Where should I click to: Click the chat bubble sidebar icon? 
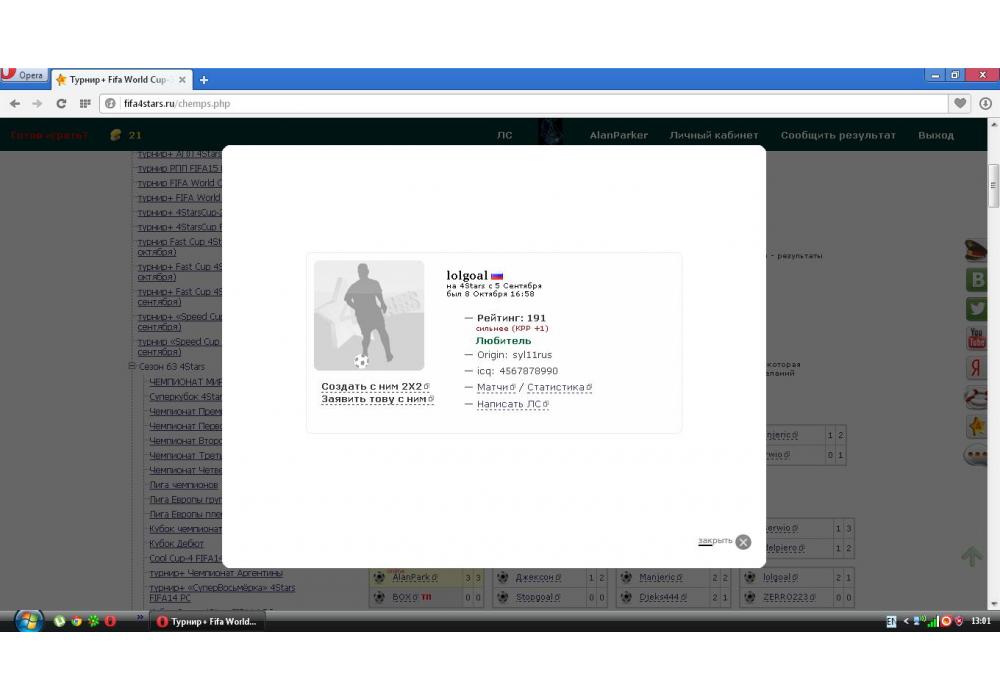tap(976, 456)
